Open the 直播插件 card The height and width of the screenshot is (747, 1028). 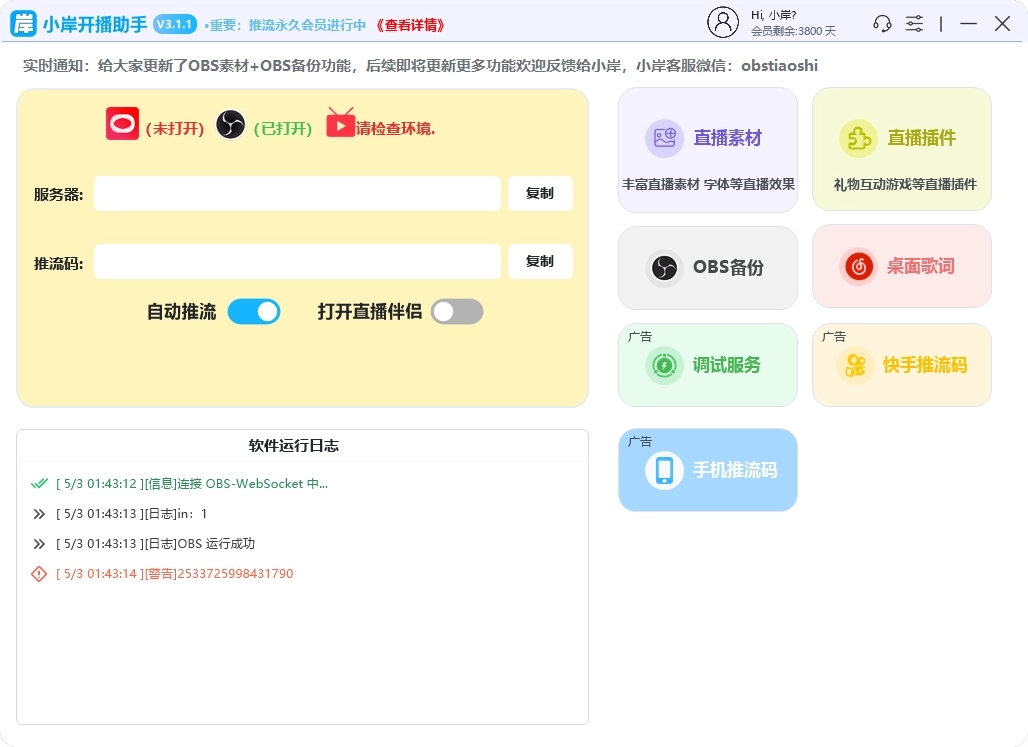pos(902,150)
